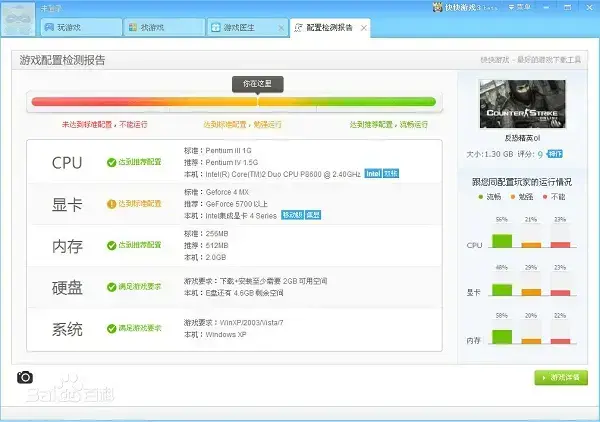Image resolution: width=600 pixels, height=422 pixels.
Task: Click the 游戏配置检测报告 heading
Action: coord(62,60)
